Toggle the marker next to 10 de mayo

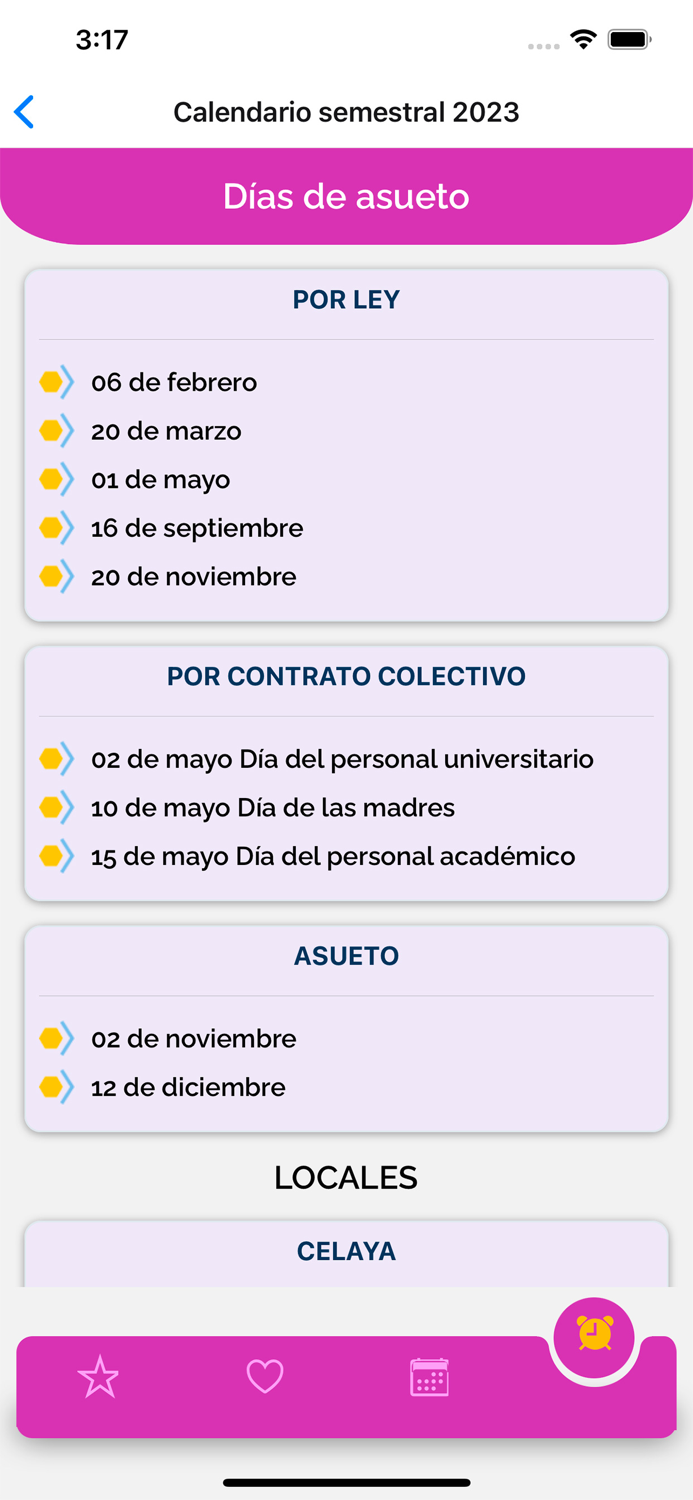click(53, 807)
